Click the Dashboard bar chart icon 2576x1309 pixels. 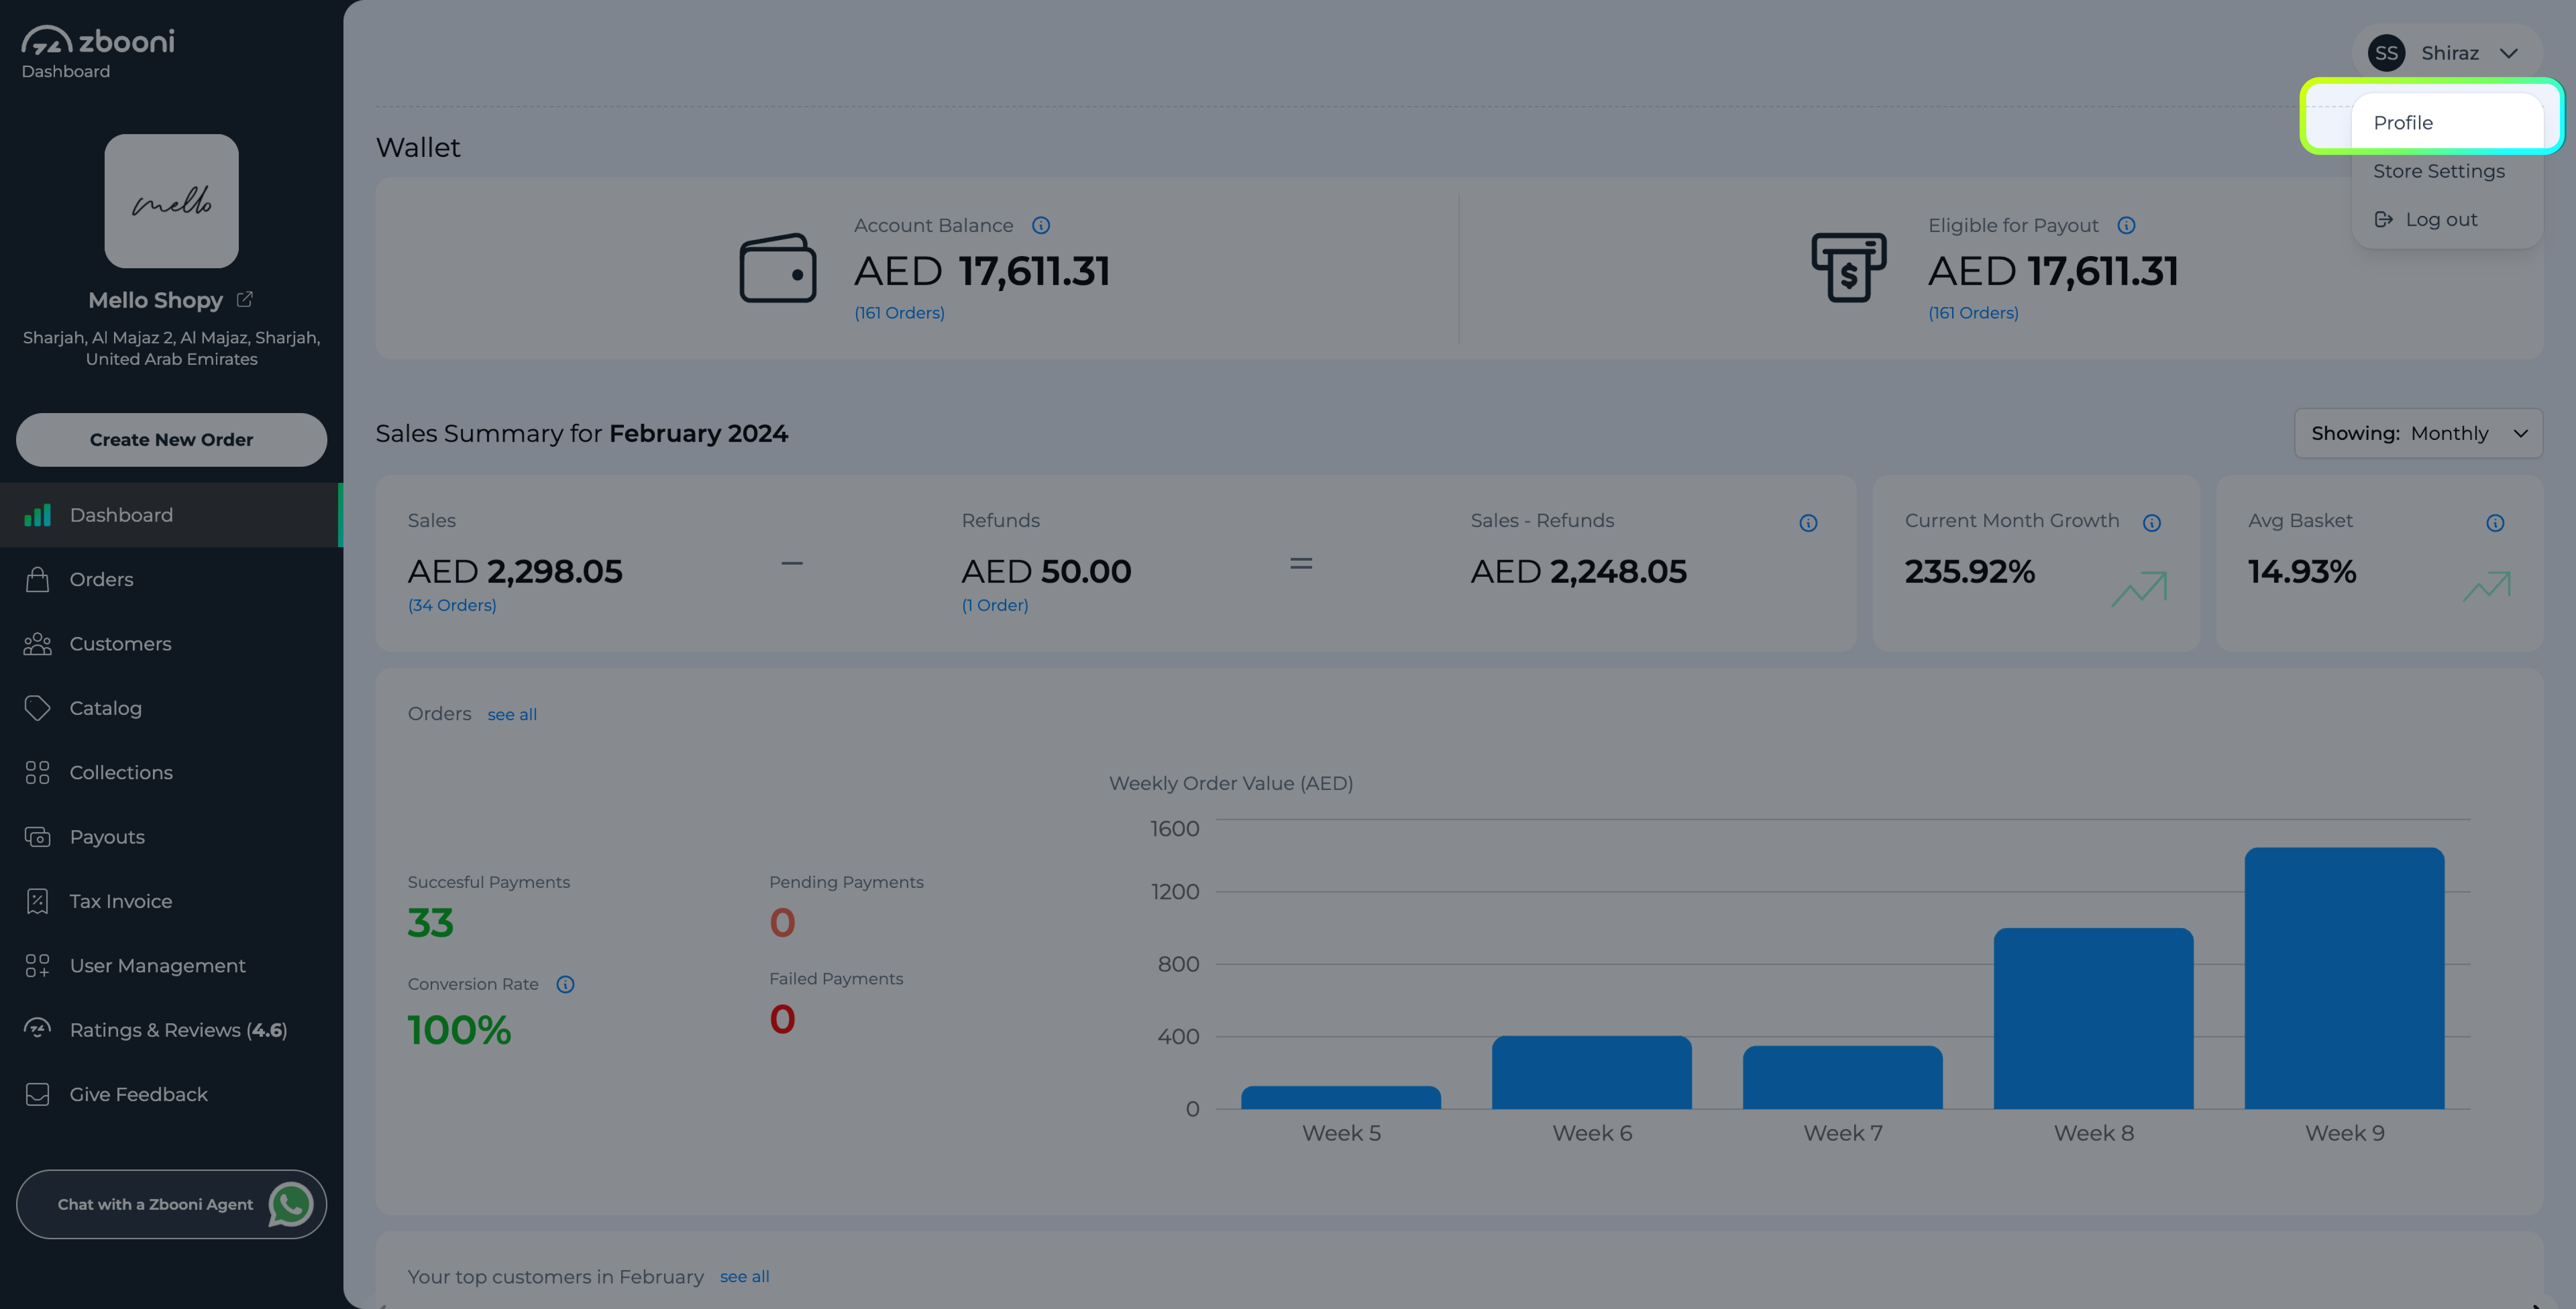[37, 515]
